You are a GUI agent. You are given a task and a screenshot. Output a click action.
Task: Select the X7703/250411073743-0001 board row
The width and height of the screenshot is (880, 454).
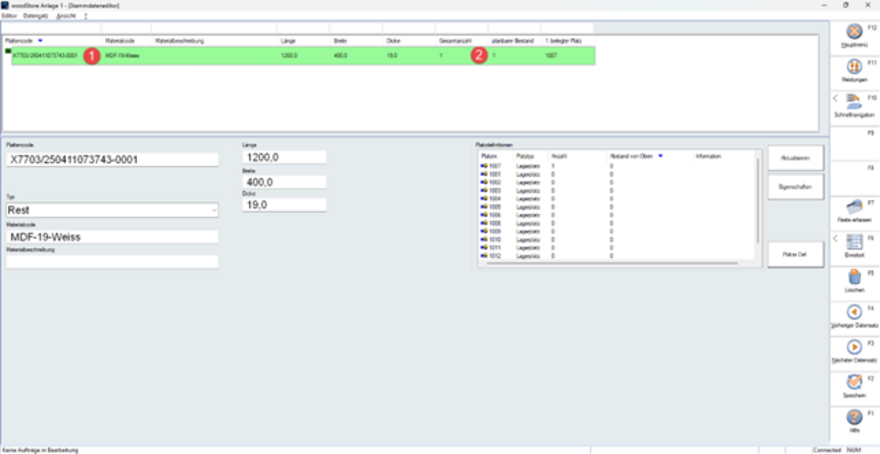point(303,56)
